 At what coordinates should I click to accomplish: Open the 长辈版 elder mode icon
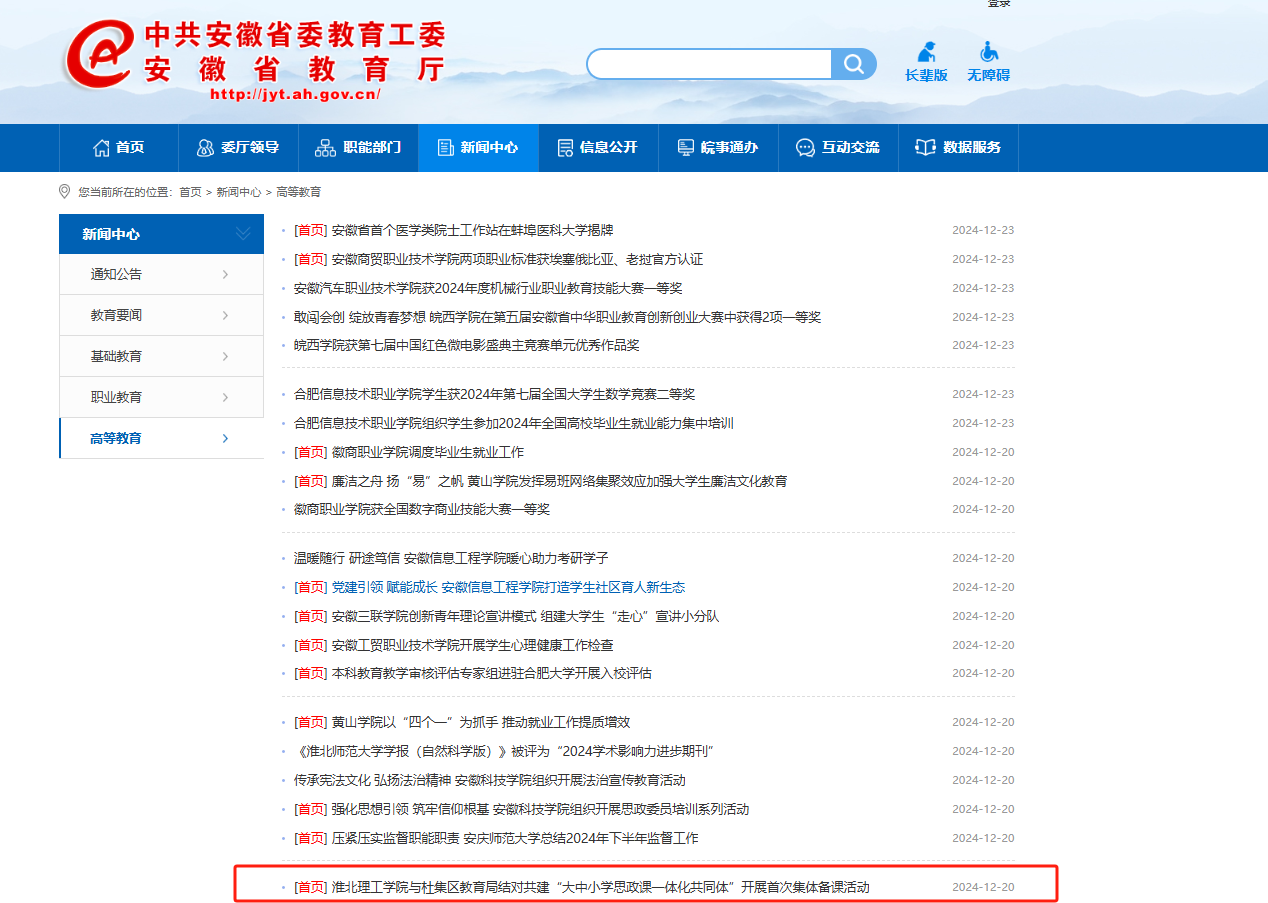(x=926, y=61)
